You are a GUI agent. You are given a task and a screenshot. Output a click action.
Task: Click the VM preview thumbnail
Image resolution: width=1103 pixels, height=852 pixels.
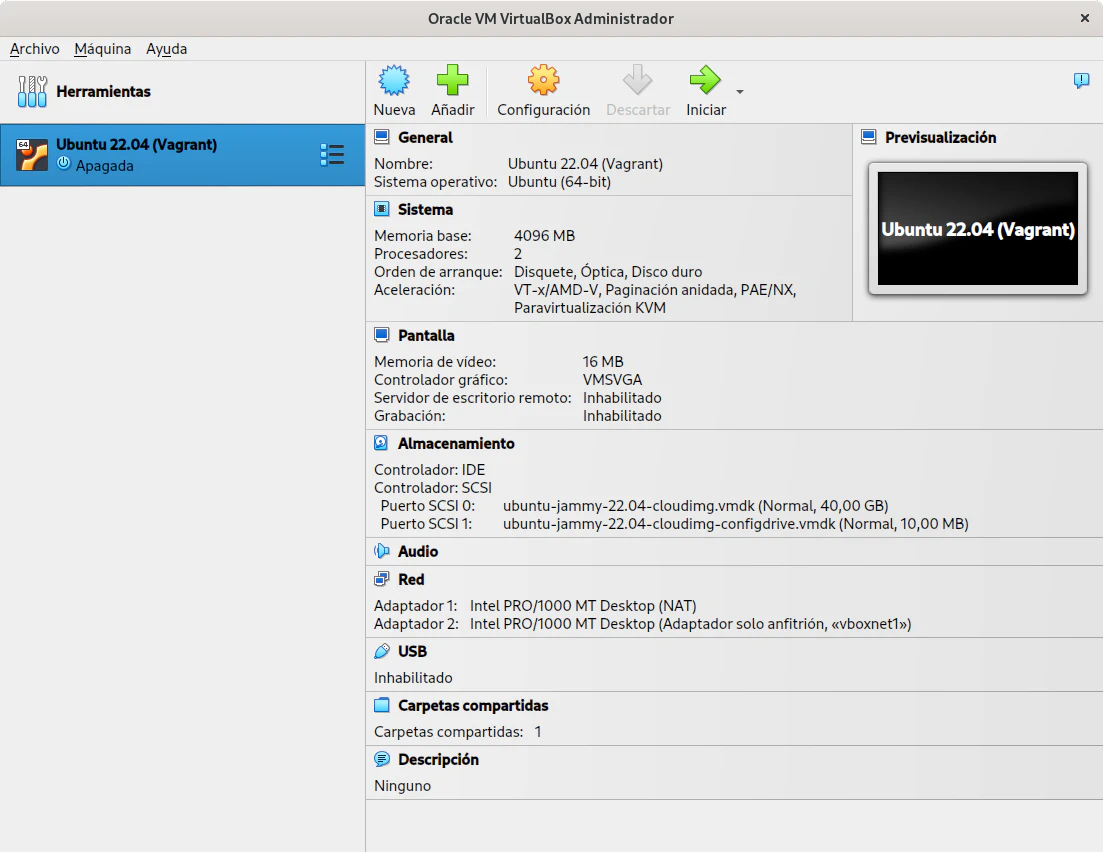pos(977,229)
